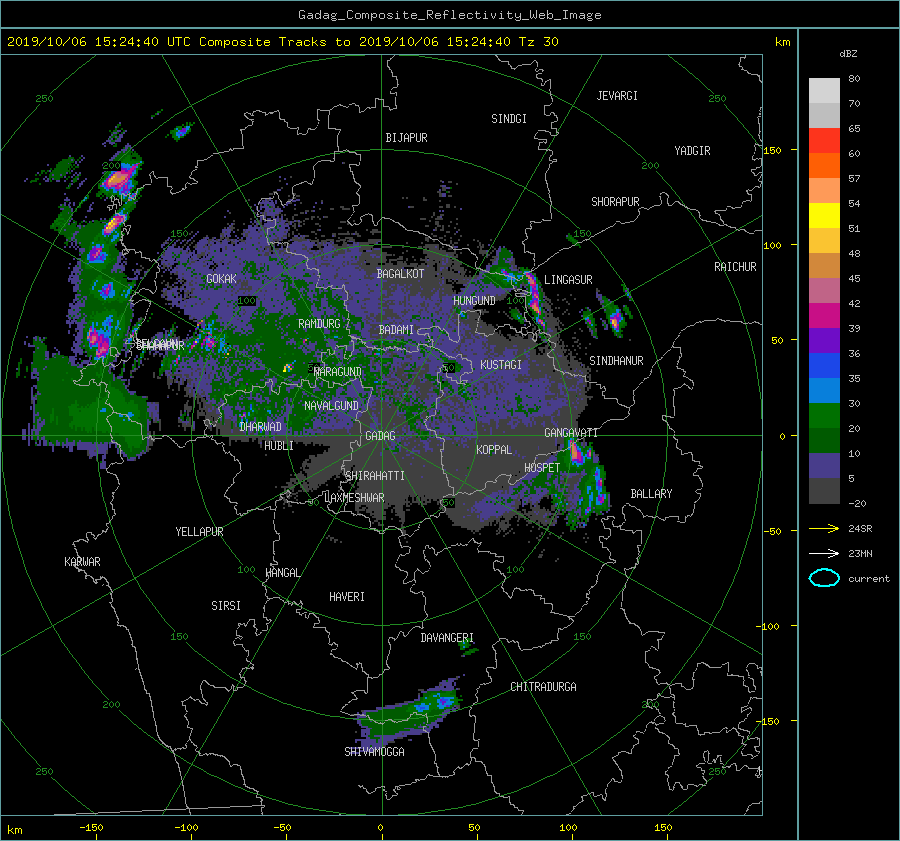
Task: Click the LAXMESHWAR city label
Action: (354, 497)
